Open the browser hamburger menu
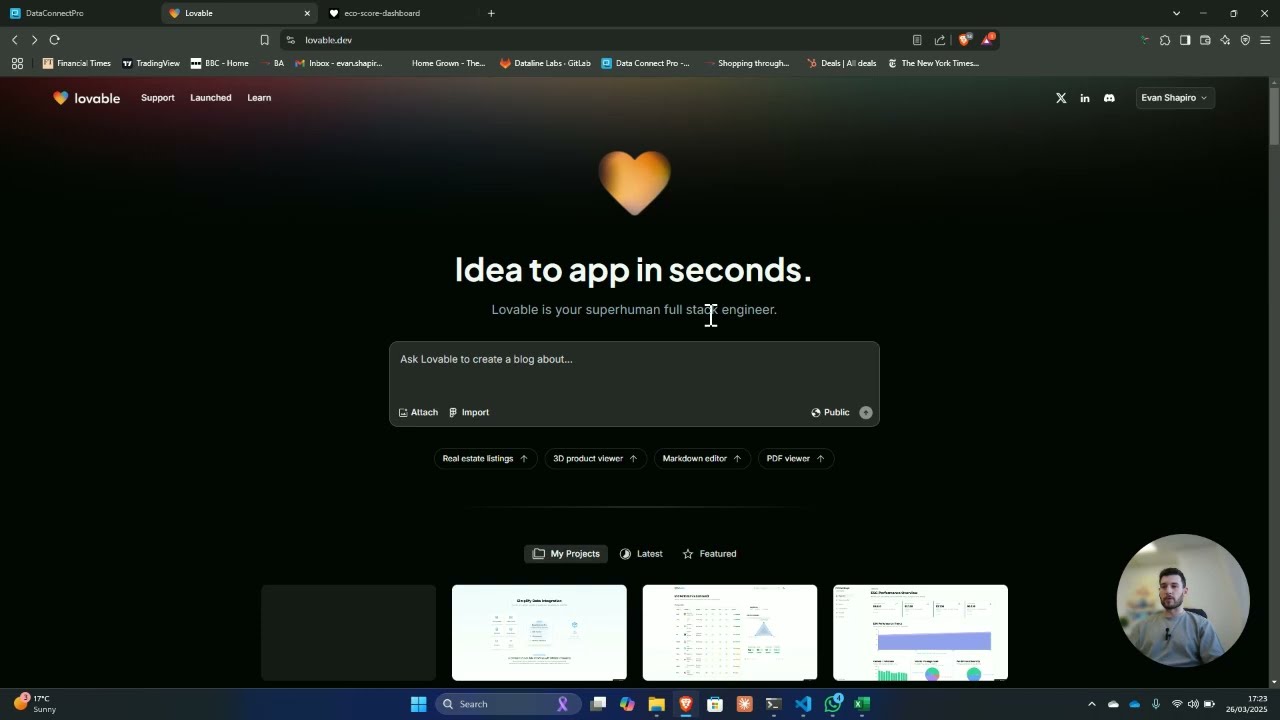Screen dimensions: 1280x720 point(1265,40)
